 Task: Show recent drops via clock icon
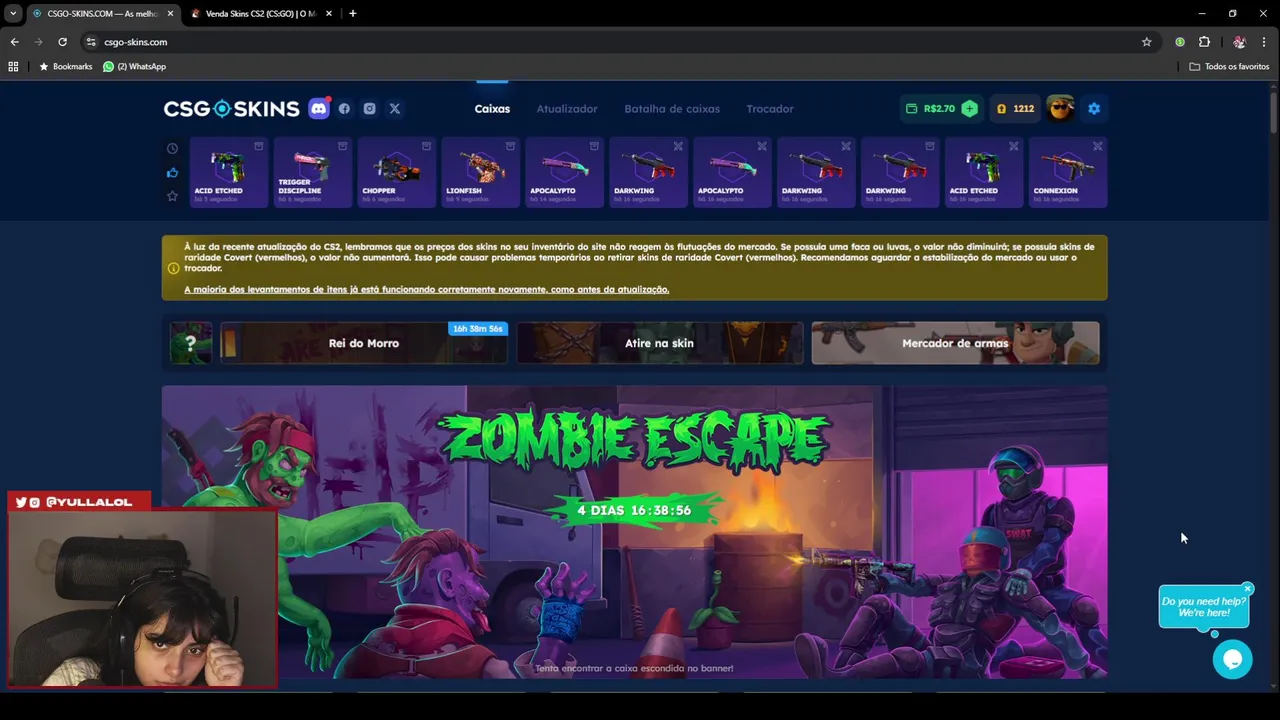click(x=172, y=148)
